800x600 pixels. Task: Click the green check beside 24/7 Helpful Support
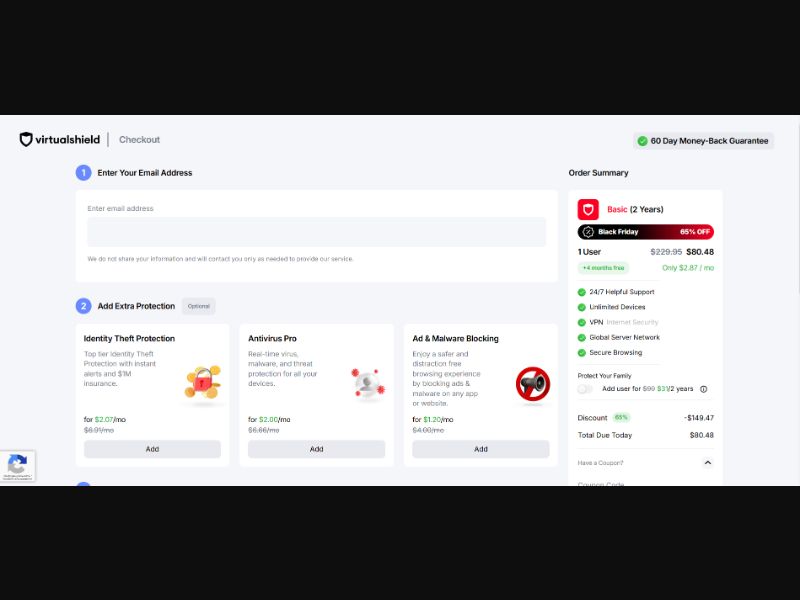click(x=582, y=291)
